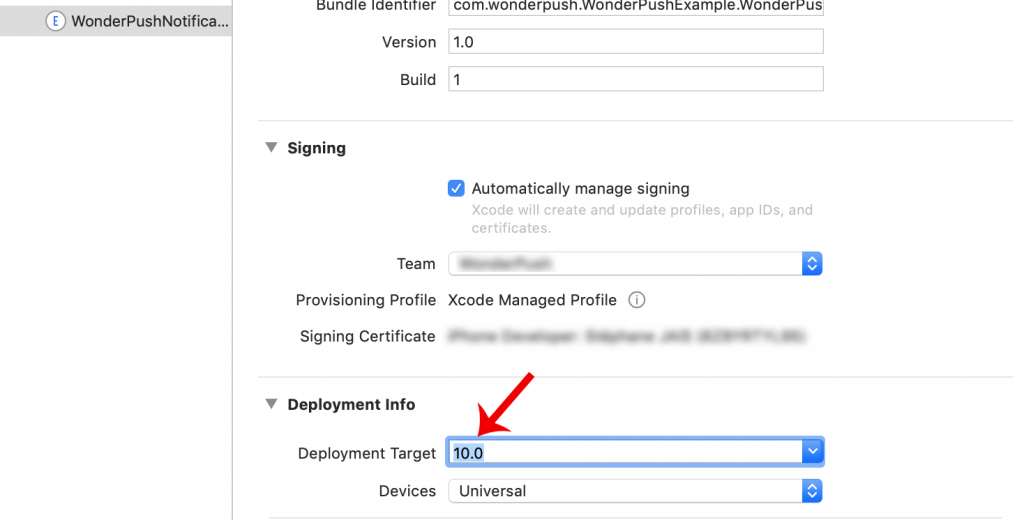The image size is (1024, 520).
Task: Select the WonderPushNotifica... target row label
Action: tap(150, 21)
